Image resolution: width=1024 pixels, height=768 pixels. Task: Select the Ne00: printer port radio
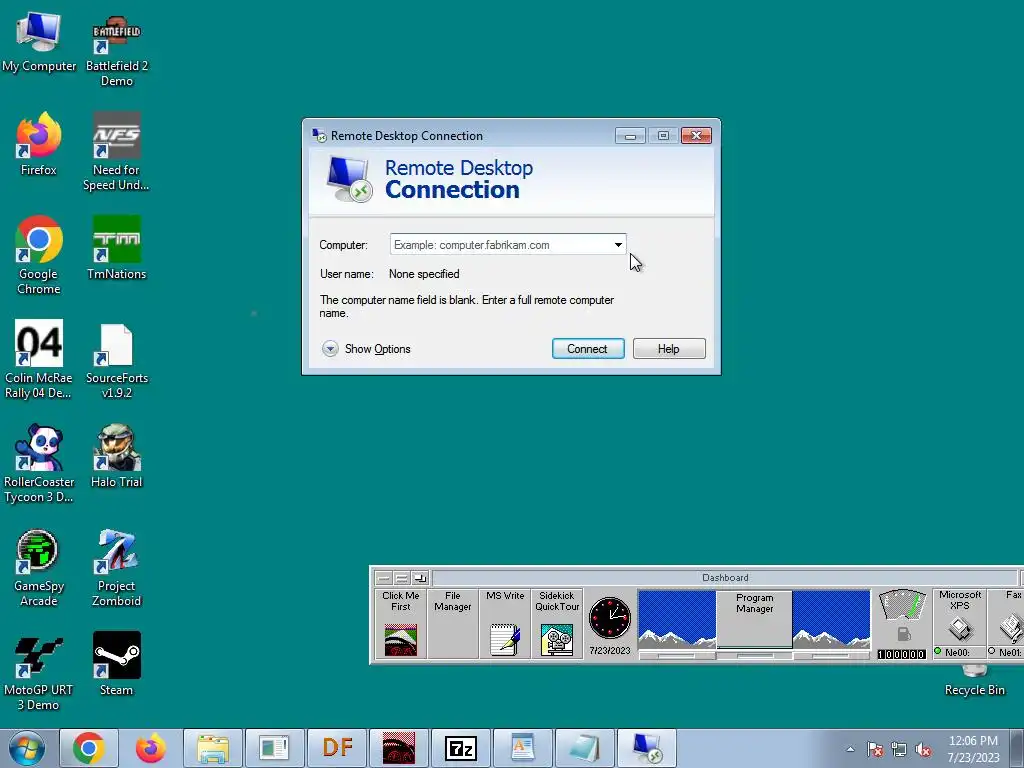tap(938, 651)
